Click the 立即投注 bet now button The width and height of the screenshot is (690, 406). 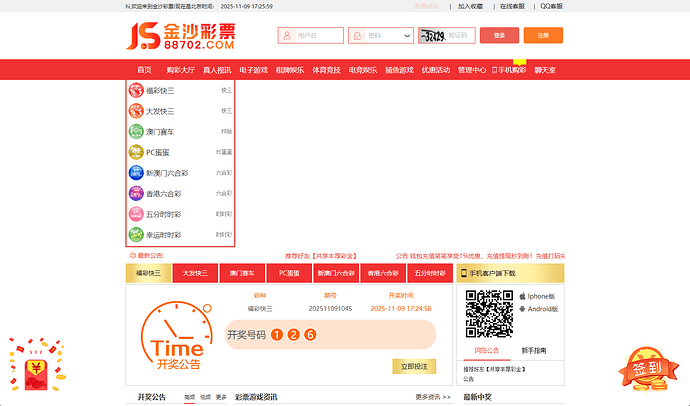pos(413,367)
